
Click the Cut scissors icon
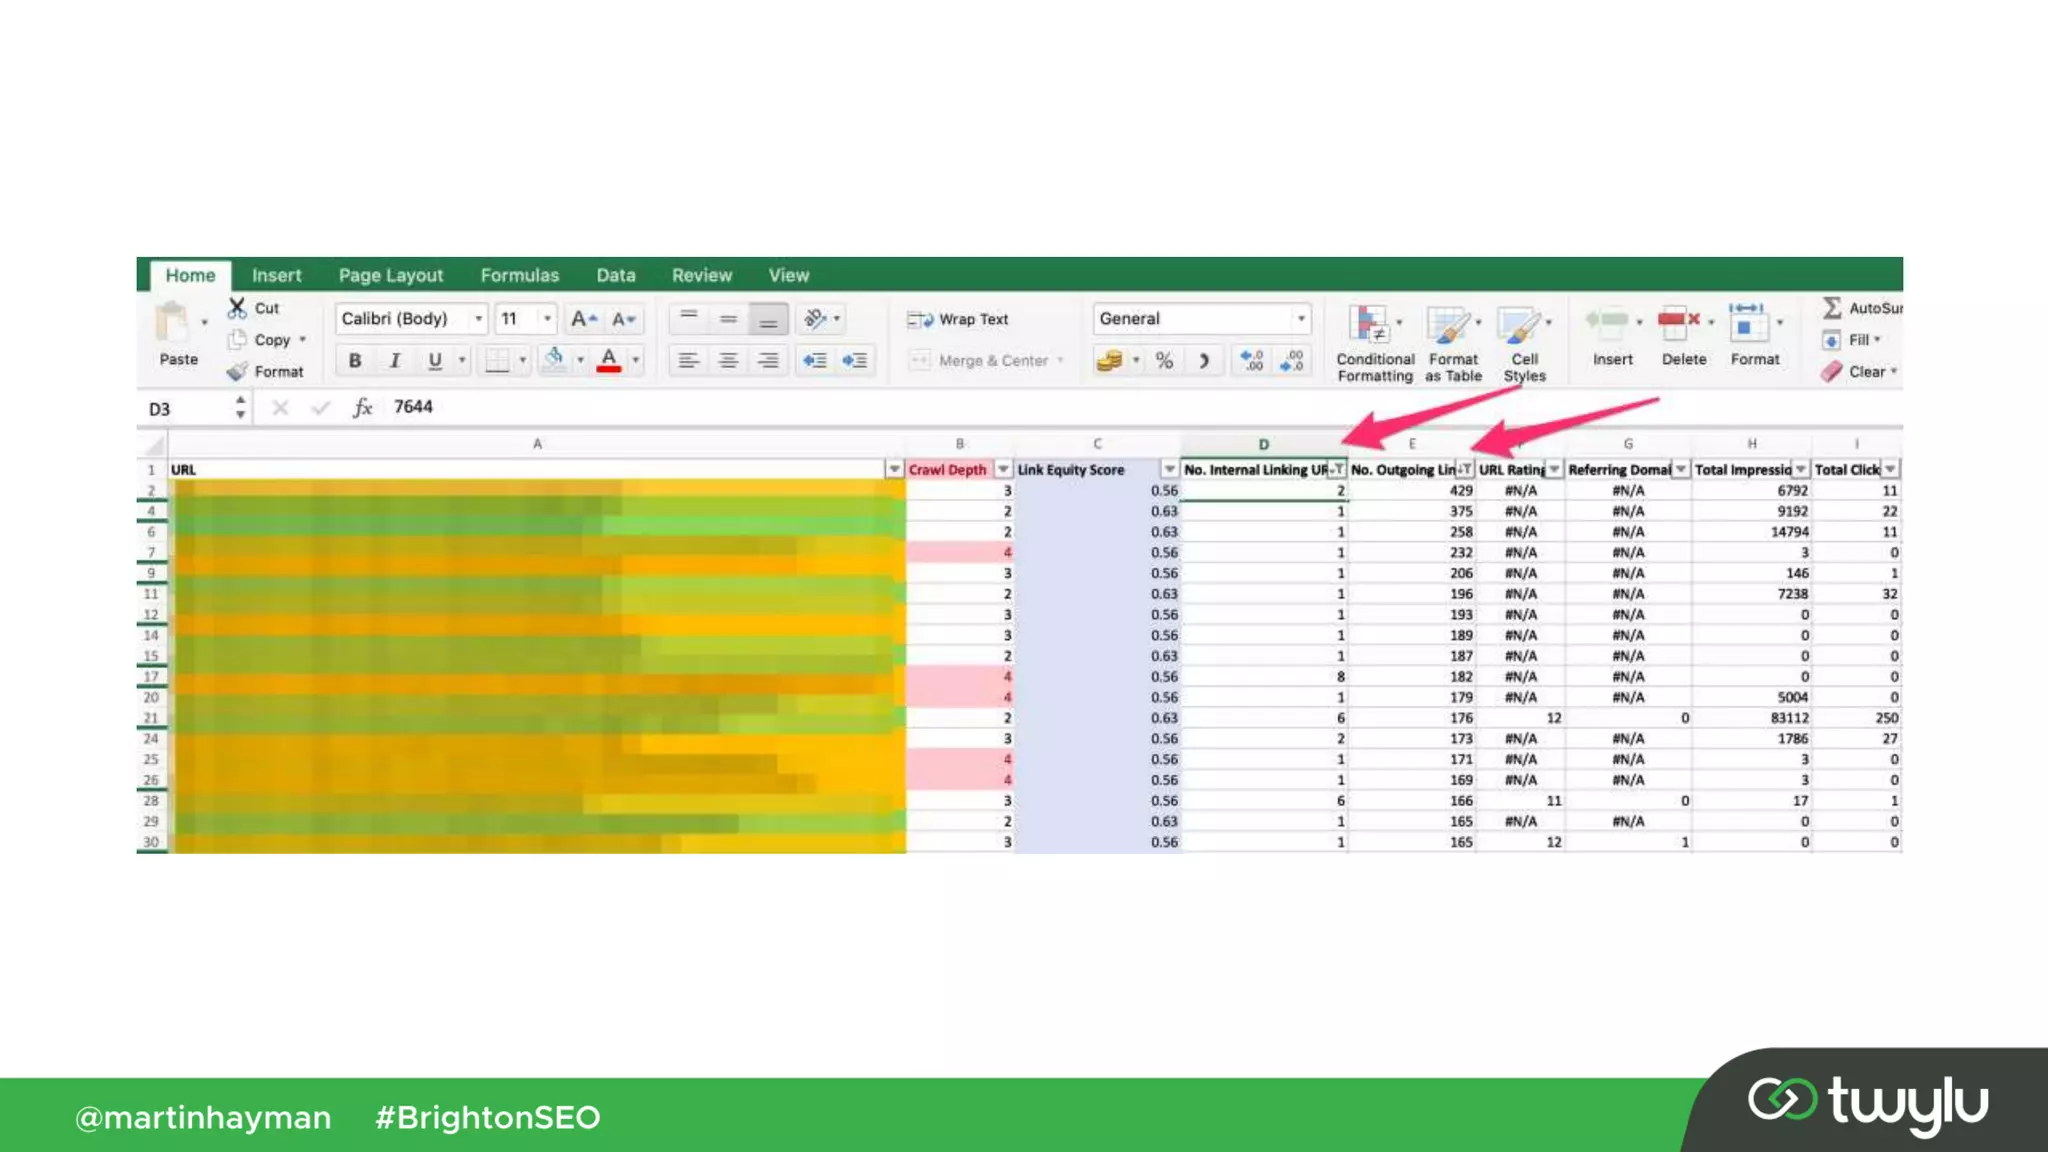pos(237,307)
